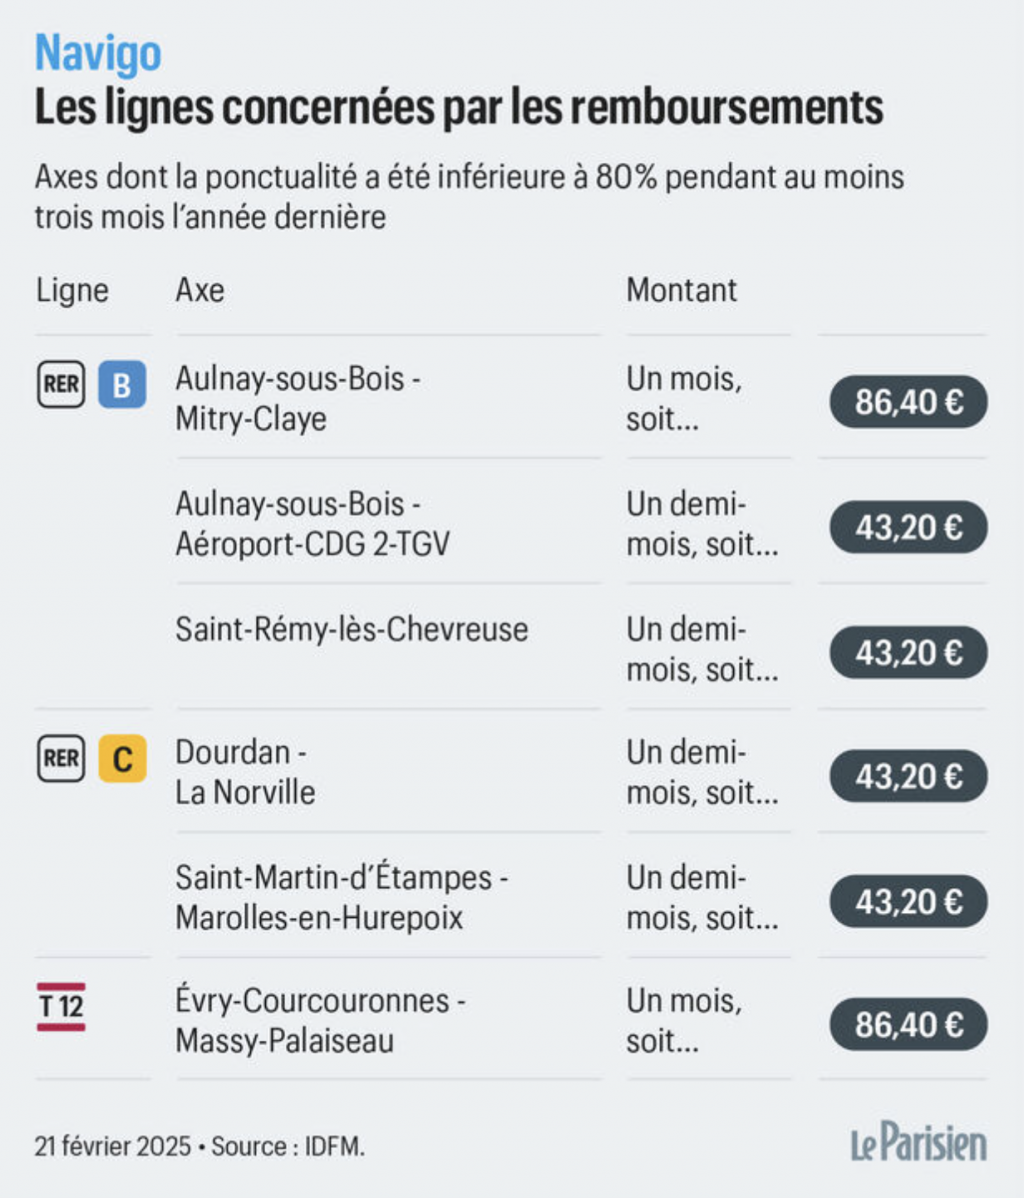The height and width of the screenshot is (1198, 1024).
Task: Select the yellow C line badge
Action: tap(122, 758)
